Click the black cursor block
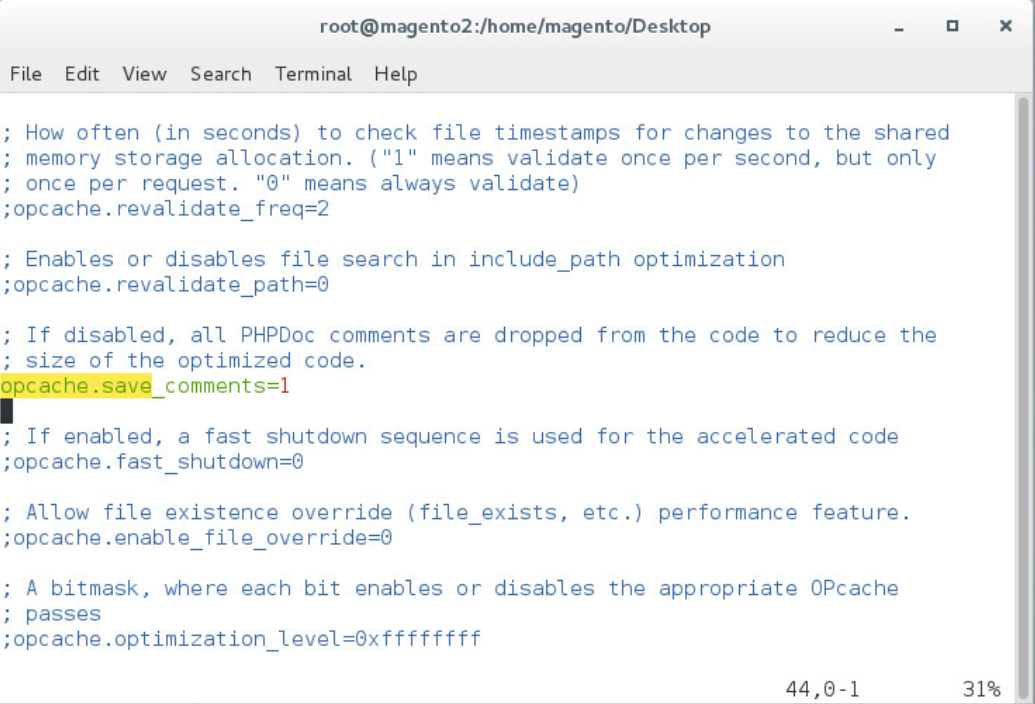The image size is (1035, 704). tap(7, 411)
